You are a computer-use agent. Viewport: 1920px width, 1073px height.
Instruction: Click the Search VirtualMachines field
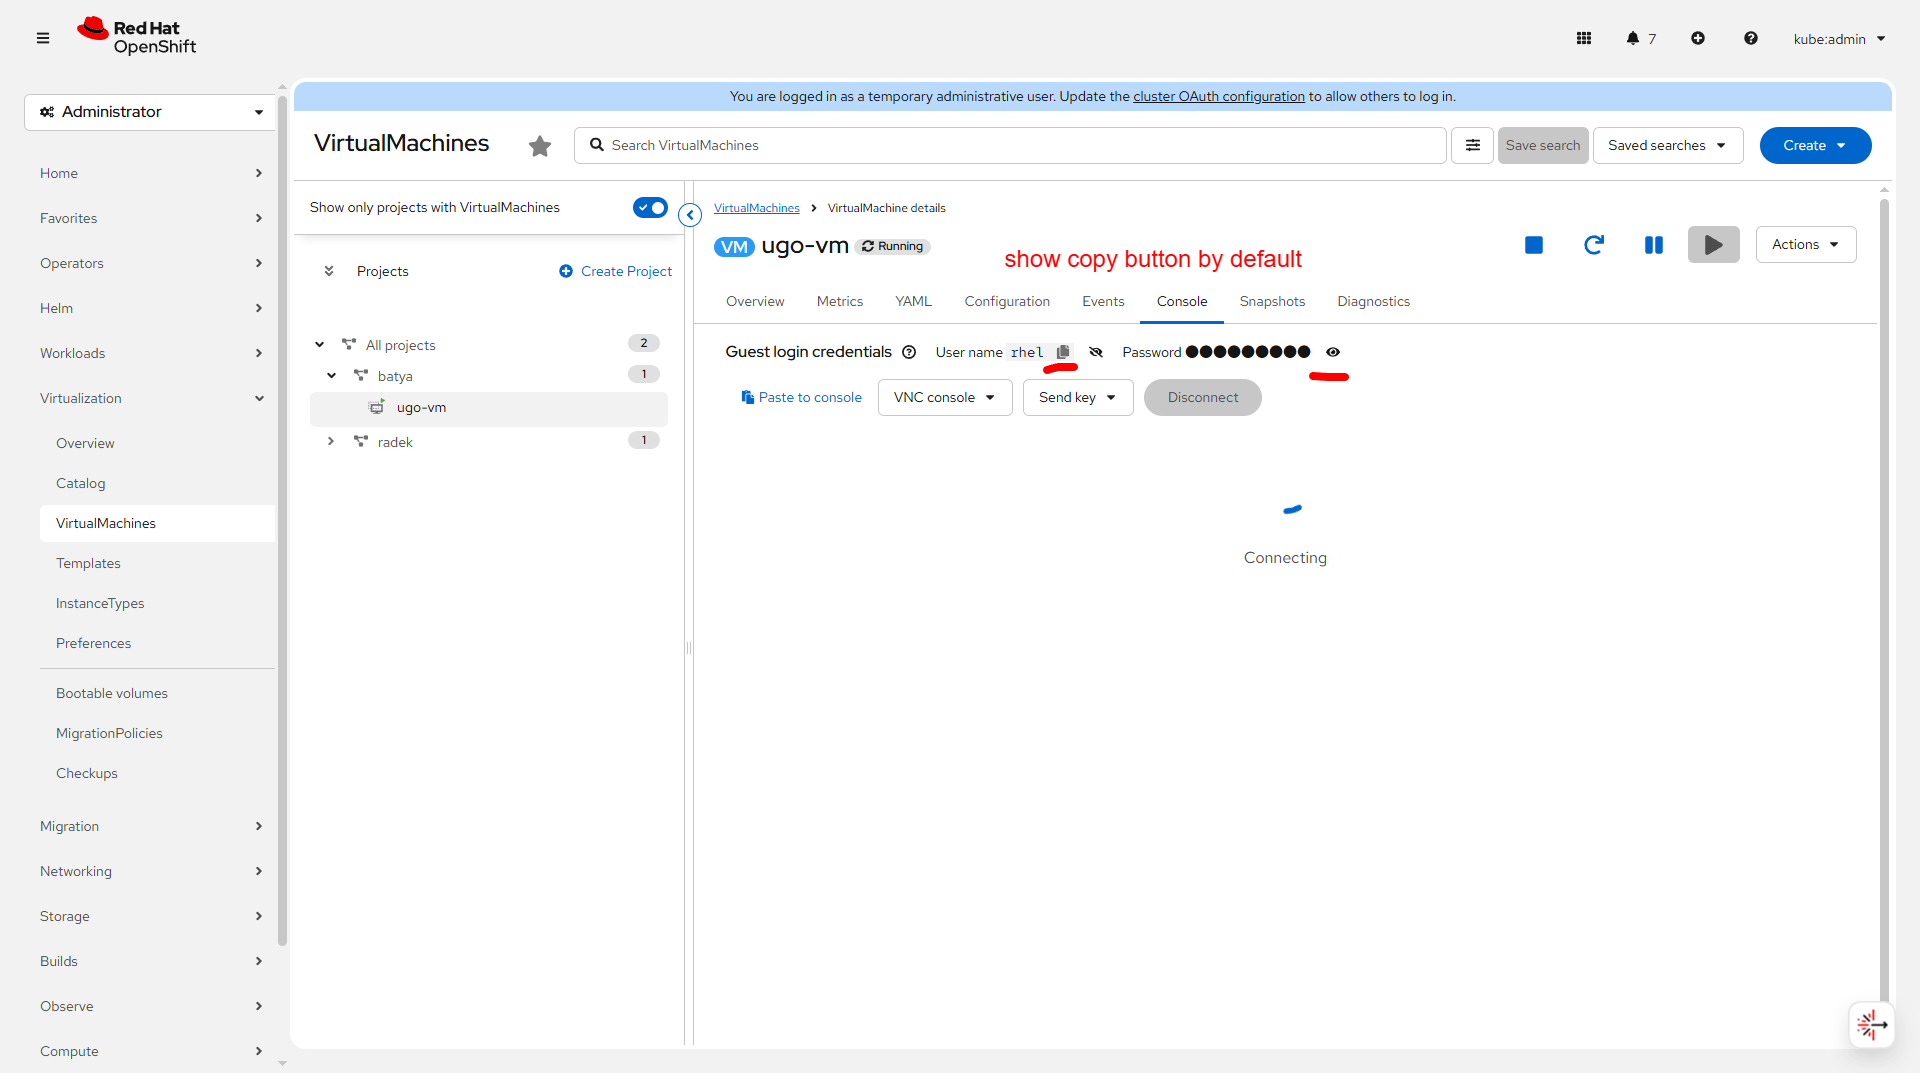tap(1010, 145)
